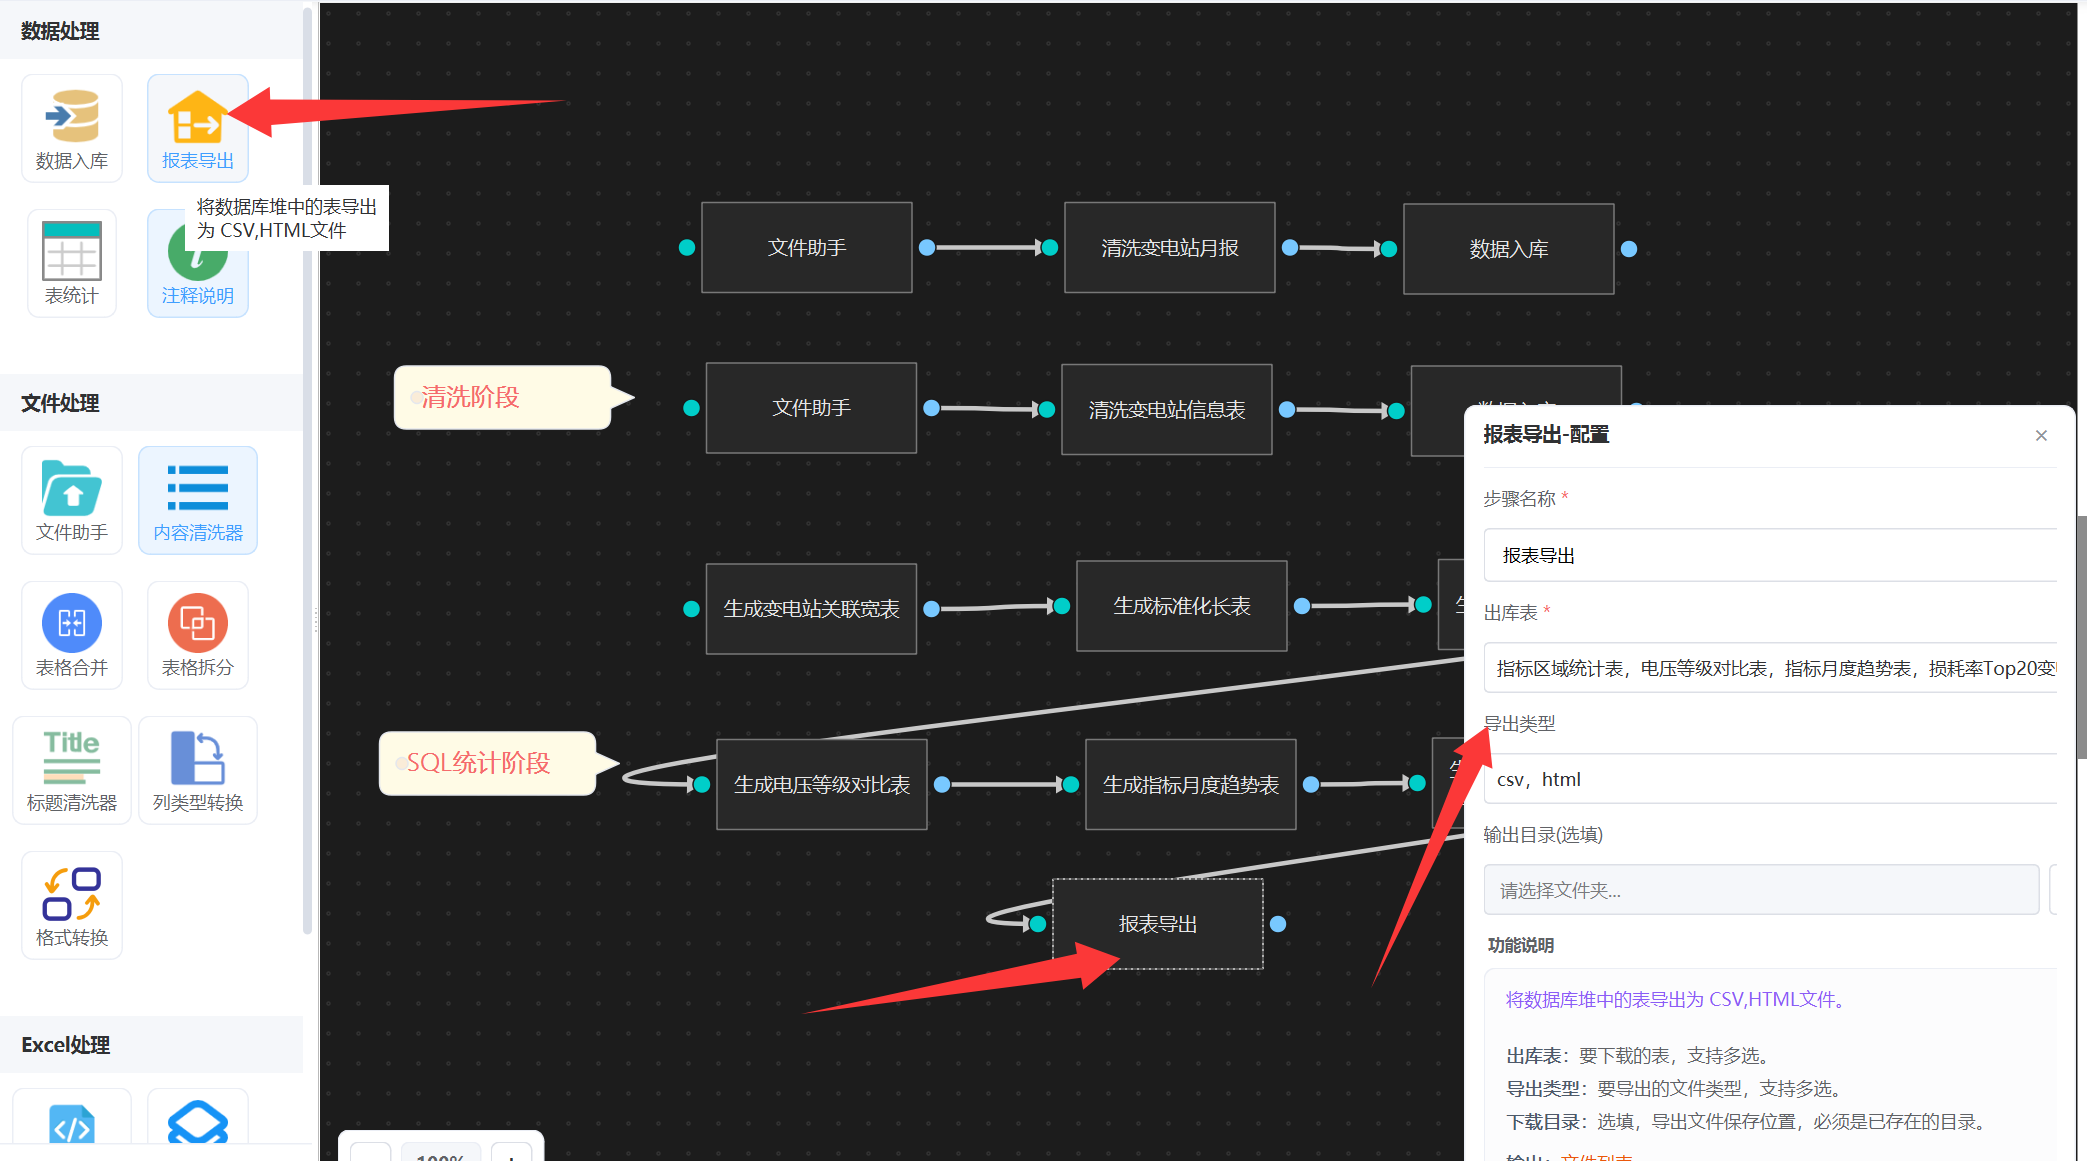Select the 文件助手 node linked to 清洗变电站信息表

pyautogui.click(x=811, y=408)
